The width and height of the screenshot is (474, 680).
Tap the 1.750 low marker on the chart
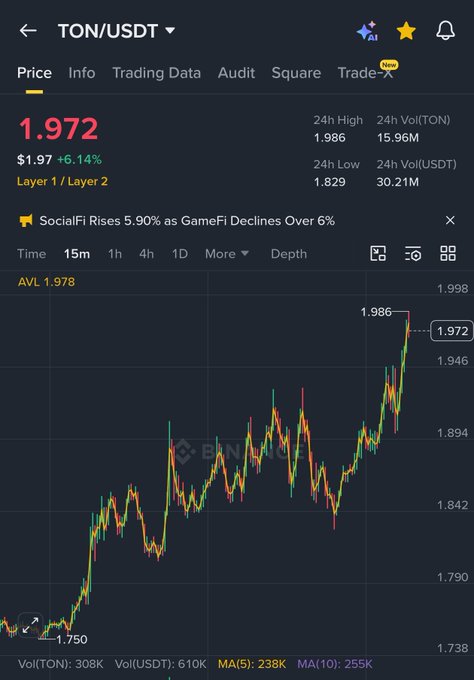click(72, 639)
